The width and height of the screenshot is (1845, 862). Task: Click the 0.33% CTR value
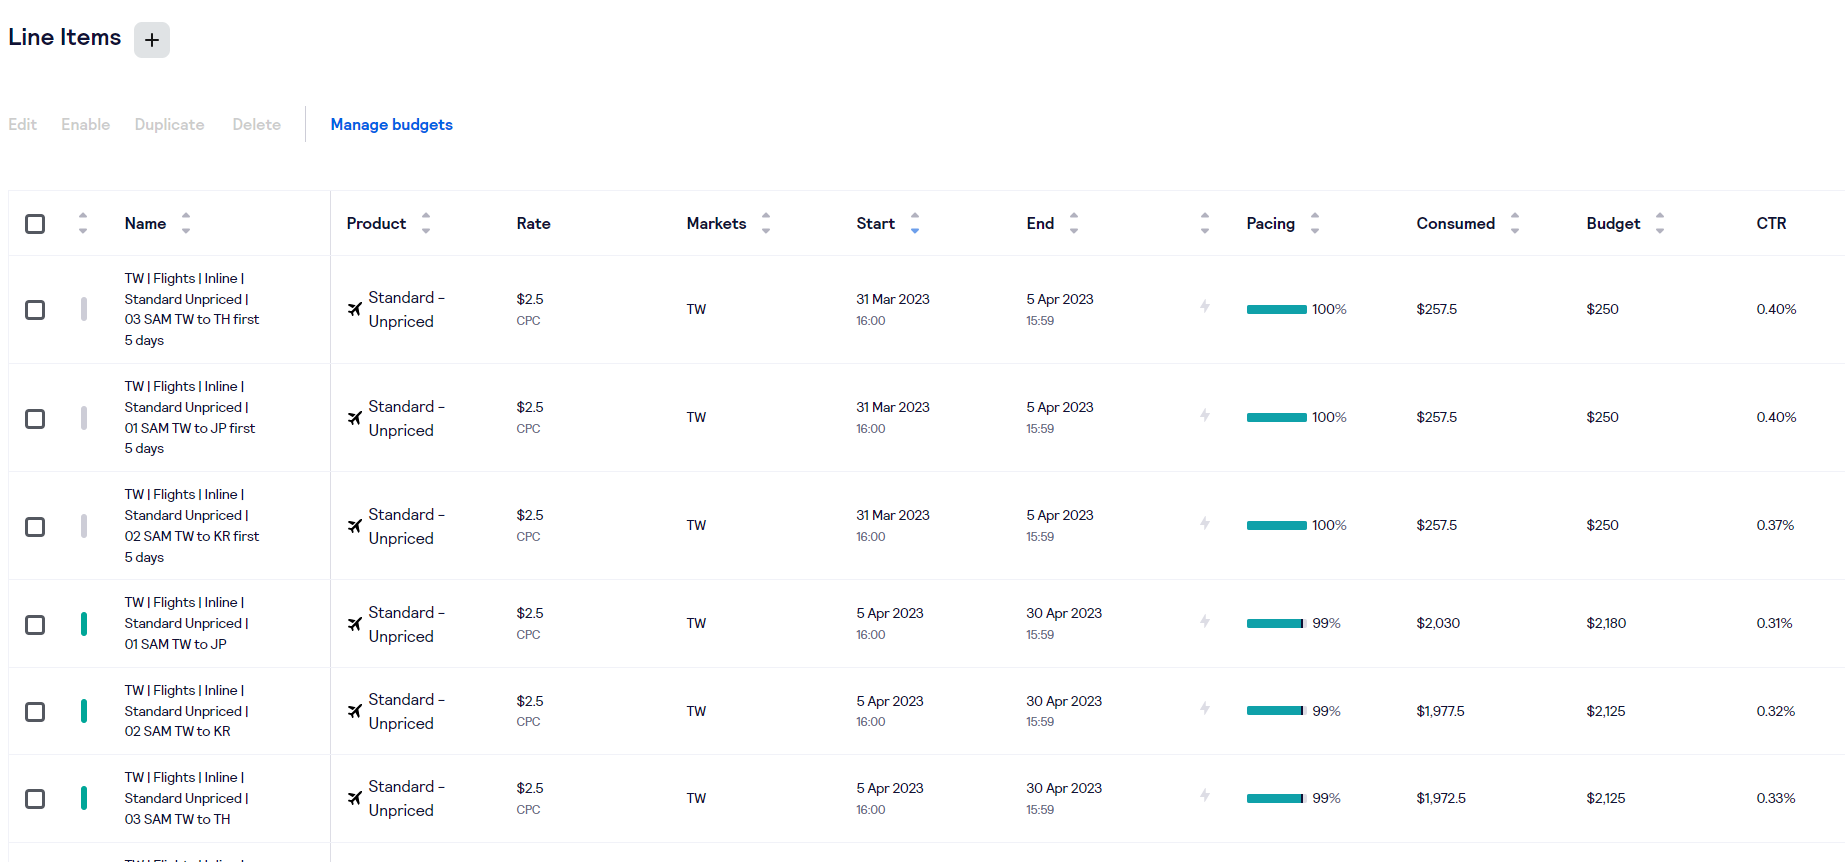(x=1776, y=798)
